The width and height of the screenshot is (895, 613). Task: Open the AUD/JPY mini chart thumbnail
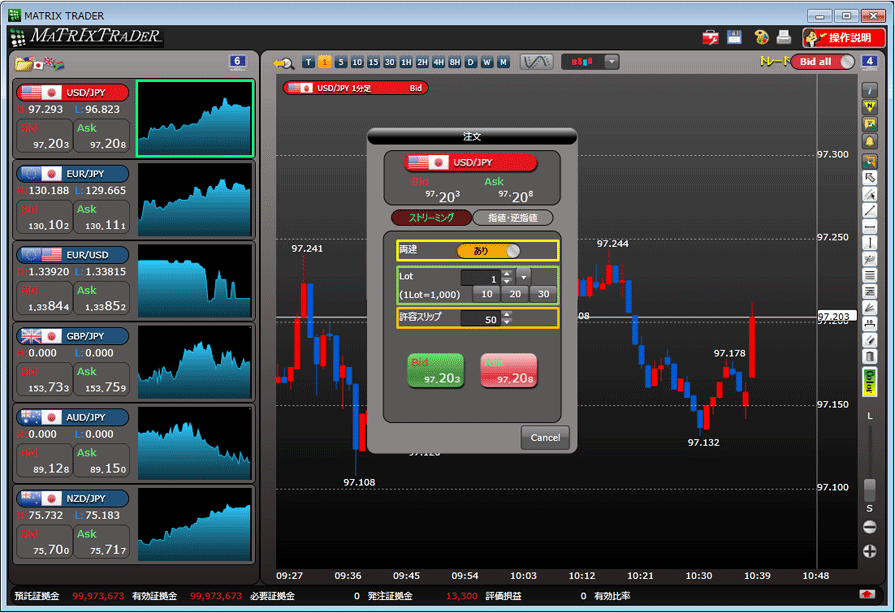[x=195, y=443]
